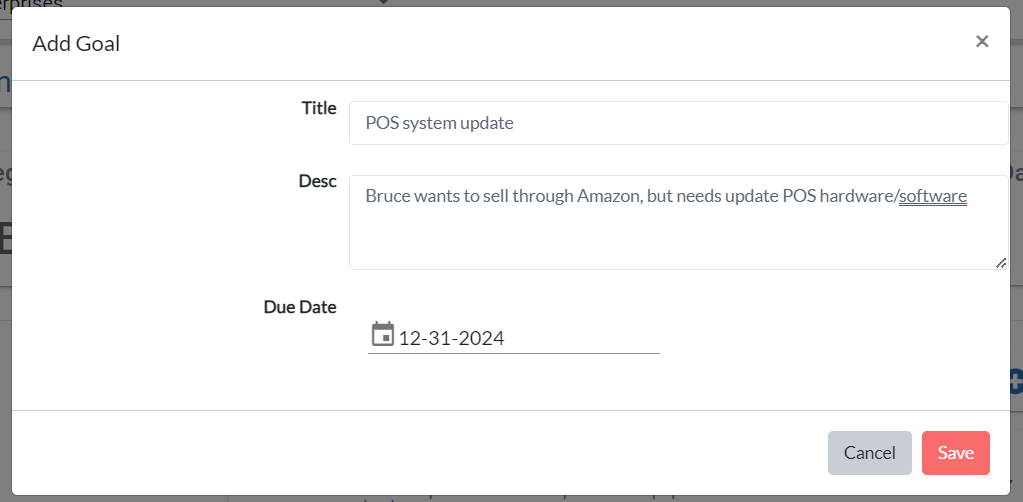Close the Add Goal dialog with the X
1023x502 pixels.
tap(982, 42)
